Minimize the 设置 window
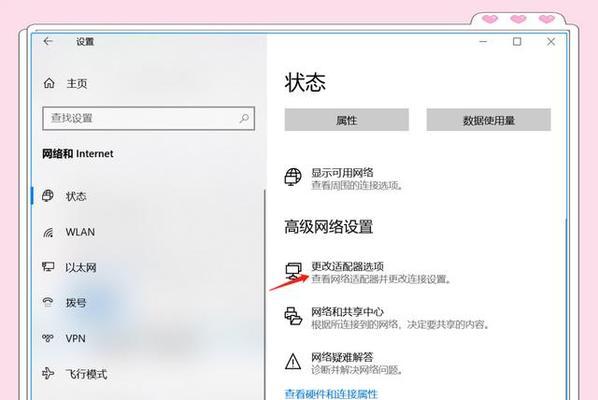This screenshot has width=598, height=400. [483, 41]
